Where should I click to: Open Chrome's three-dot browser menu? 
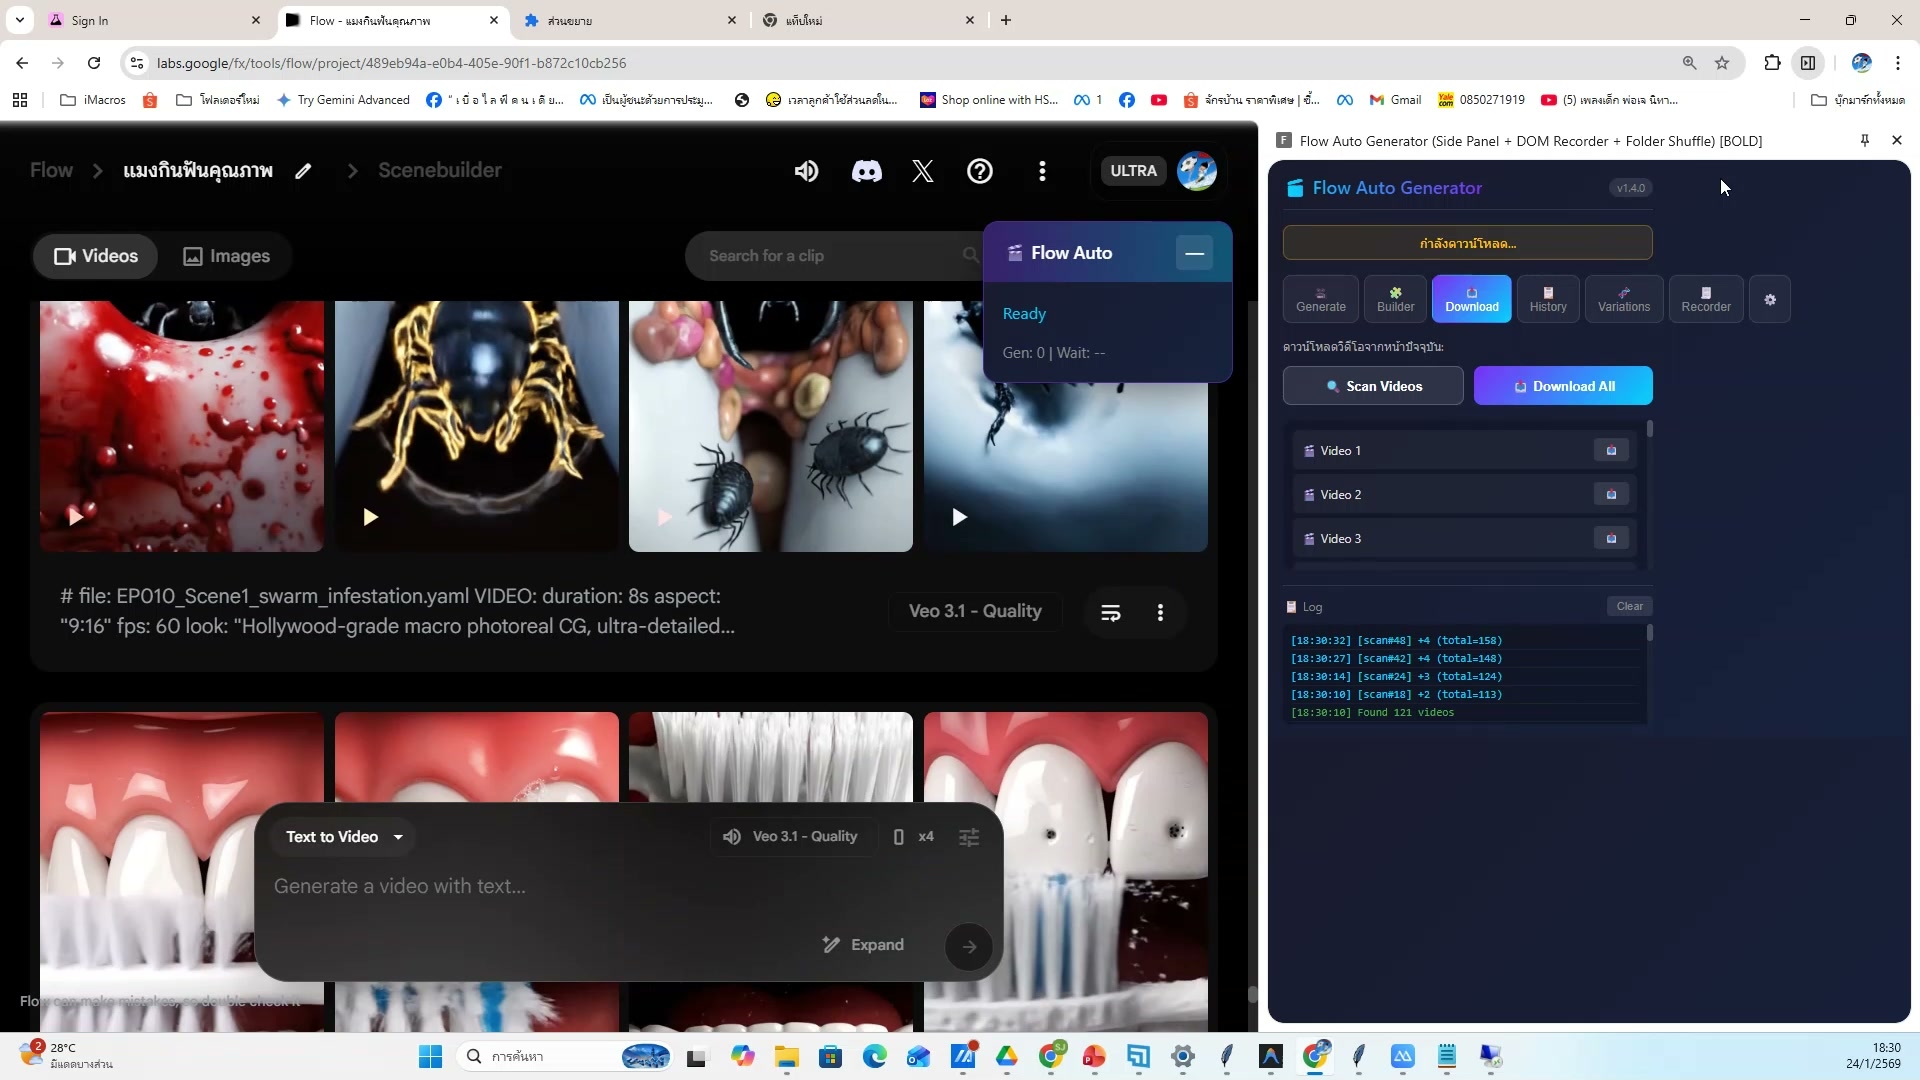pyautogui.click(x=1898, y=62)
